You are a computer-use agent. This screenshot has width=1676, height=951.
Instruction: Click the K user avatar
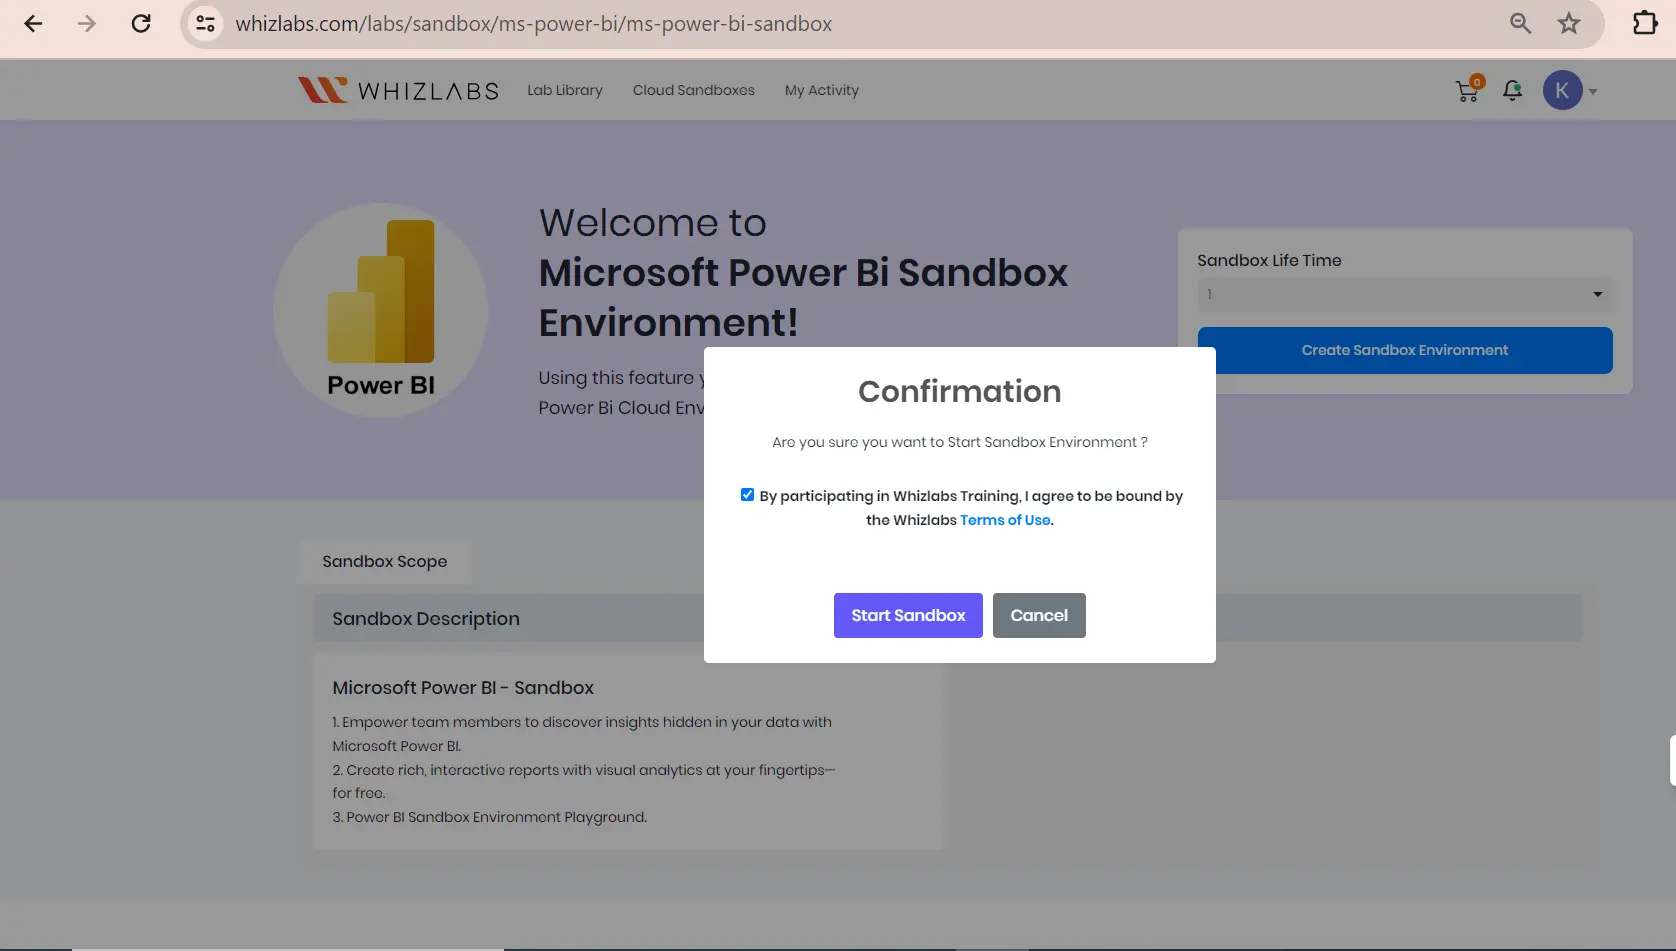point(1562,91)
